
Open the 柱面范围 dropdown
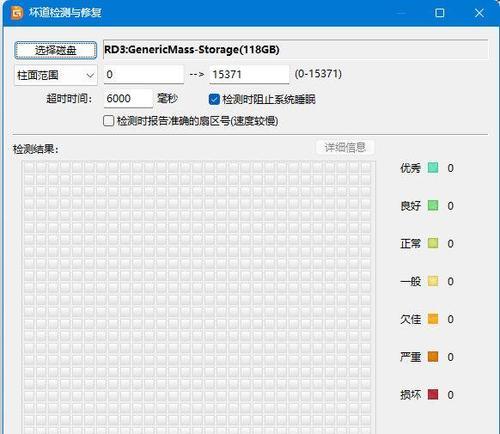[x=56, y=75]
